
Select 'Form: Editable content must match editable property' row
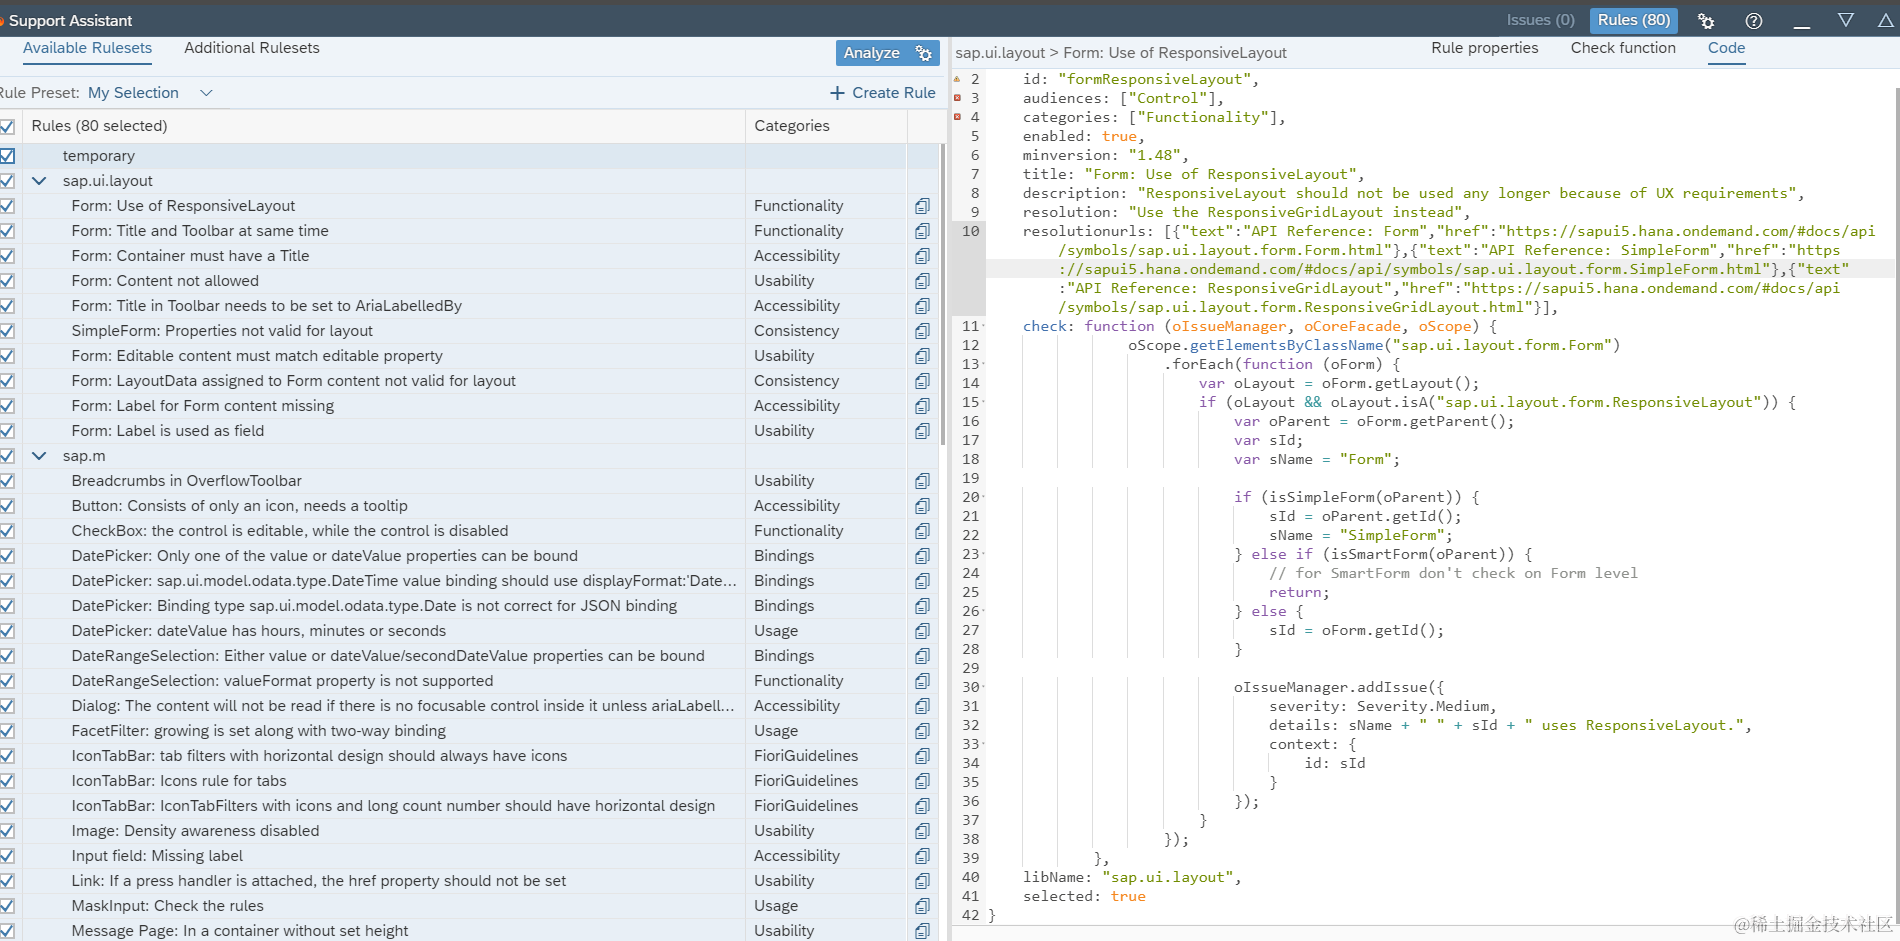pyautogui.click(x=470, y=356)
